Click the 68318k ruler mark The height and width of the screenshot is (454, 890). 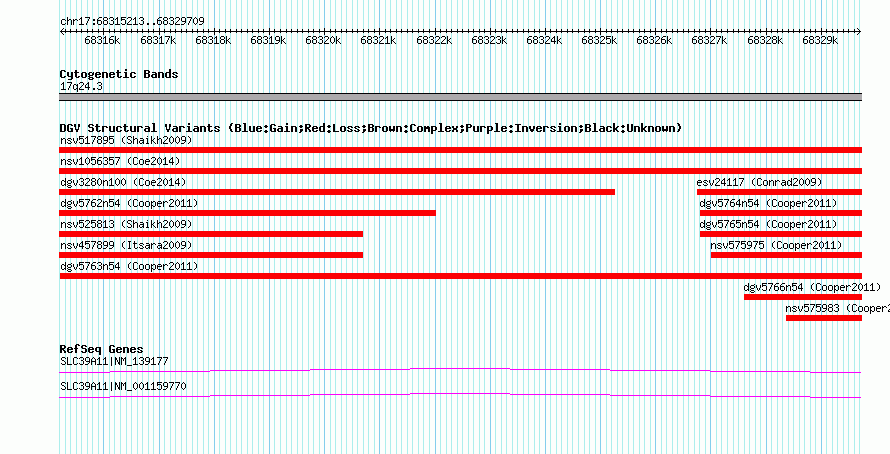click(213, 41)
